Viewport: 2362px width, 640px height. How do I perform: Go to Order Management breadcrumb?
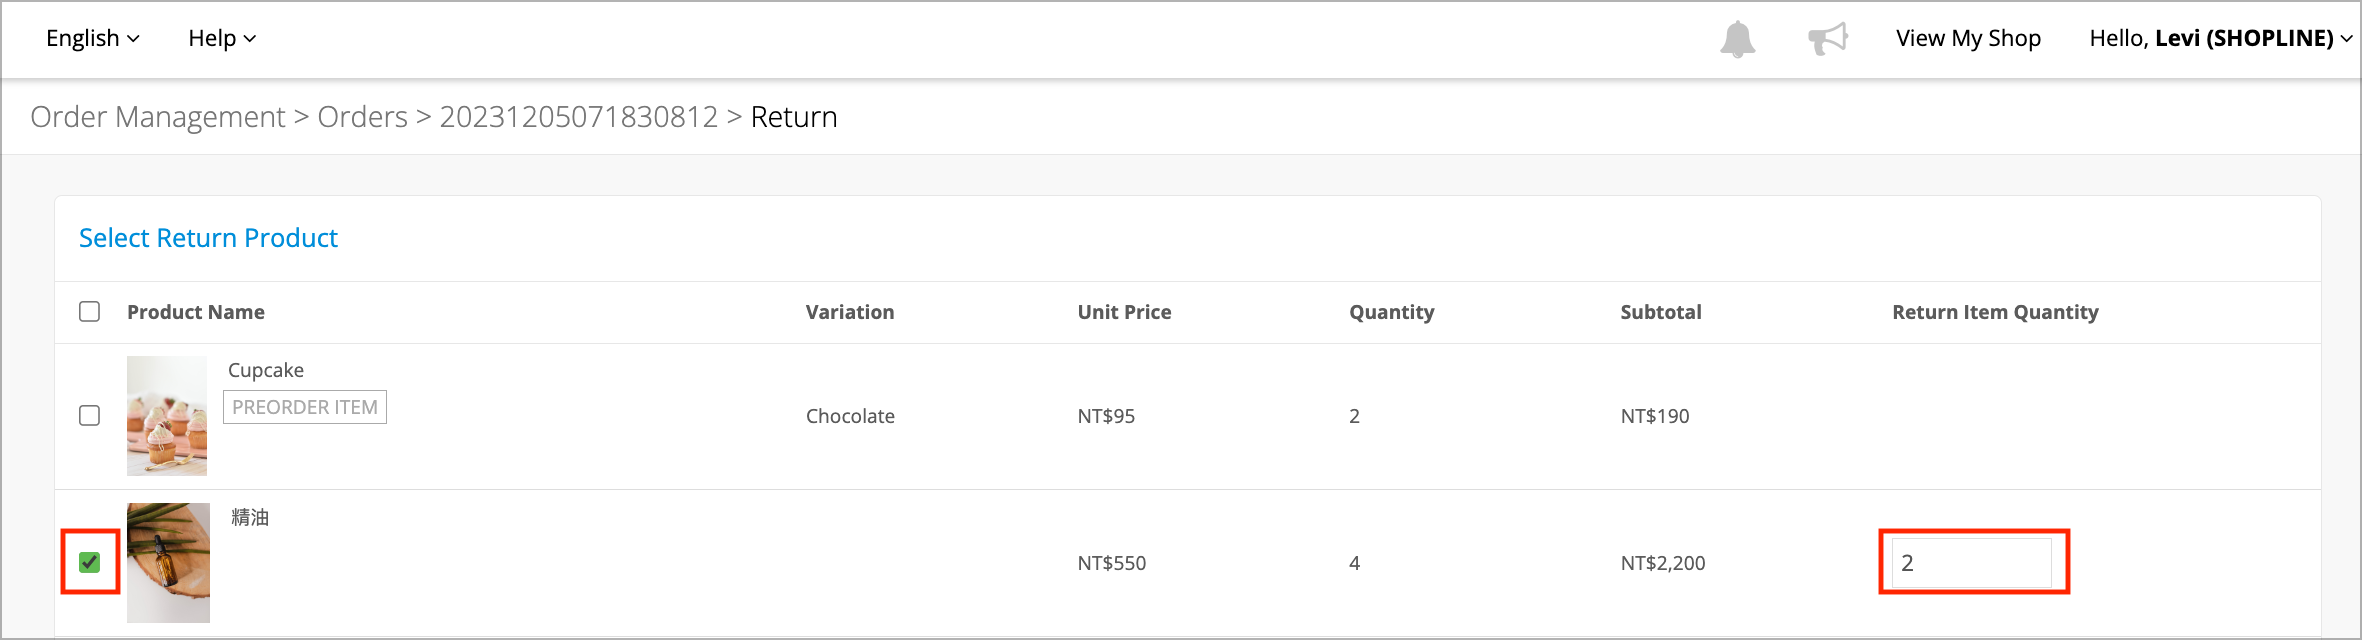158,117
